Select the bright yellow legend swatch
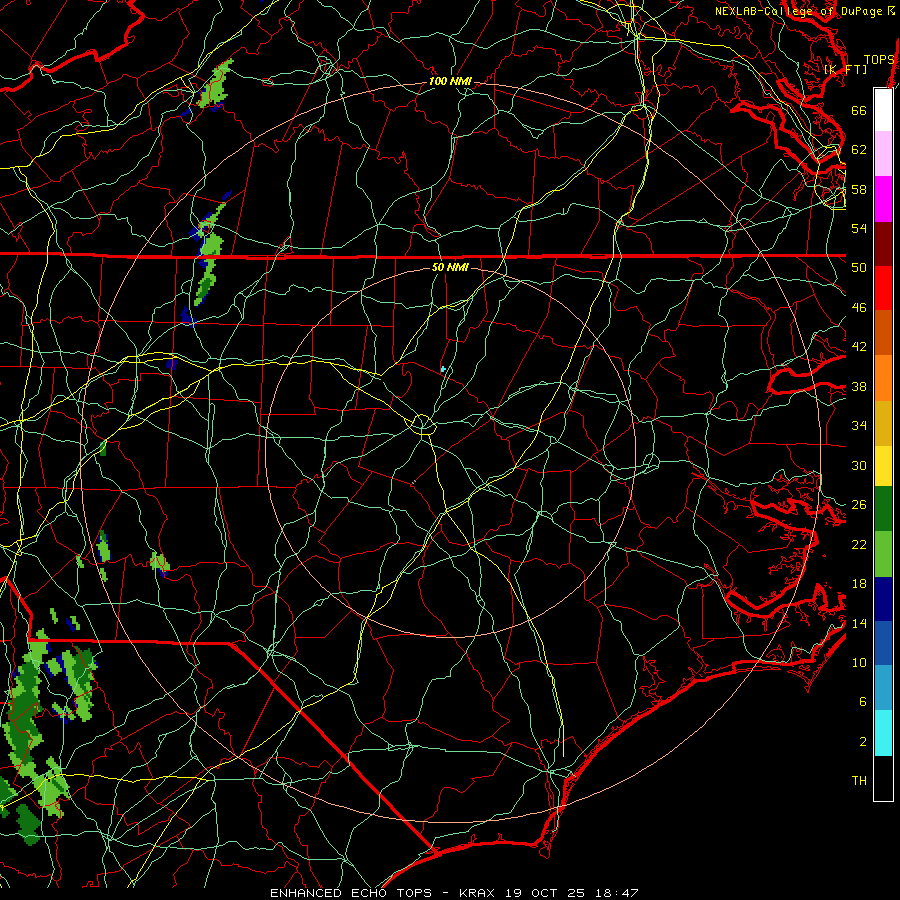 (883, 466)
